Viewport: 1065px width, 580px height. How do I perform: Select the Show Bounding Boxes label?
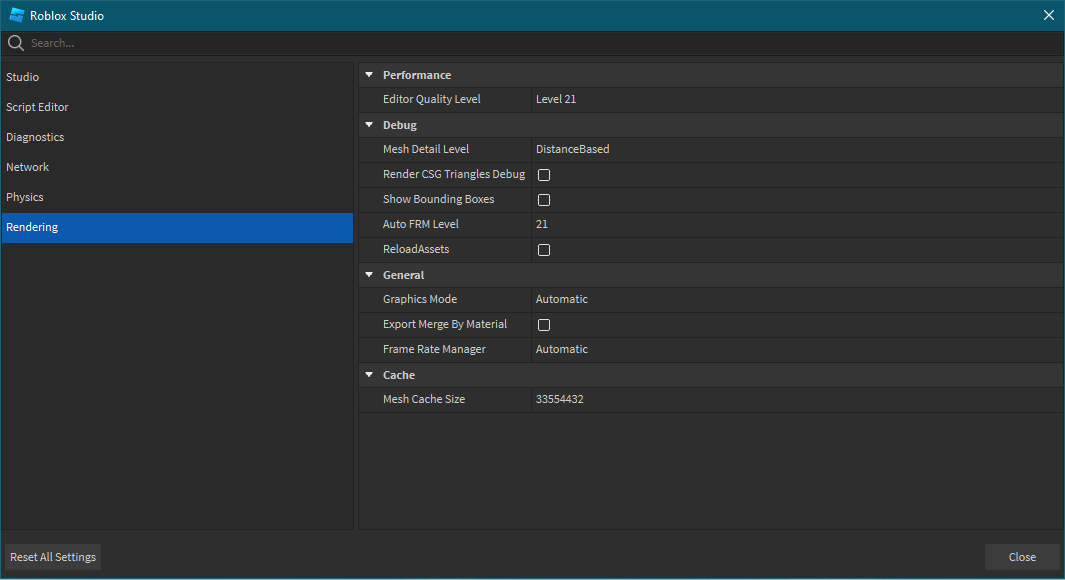[x=438, y=200]
